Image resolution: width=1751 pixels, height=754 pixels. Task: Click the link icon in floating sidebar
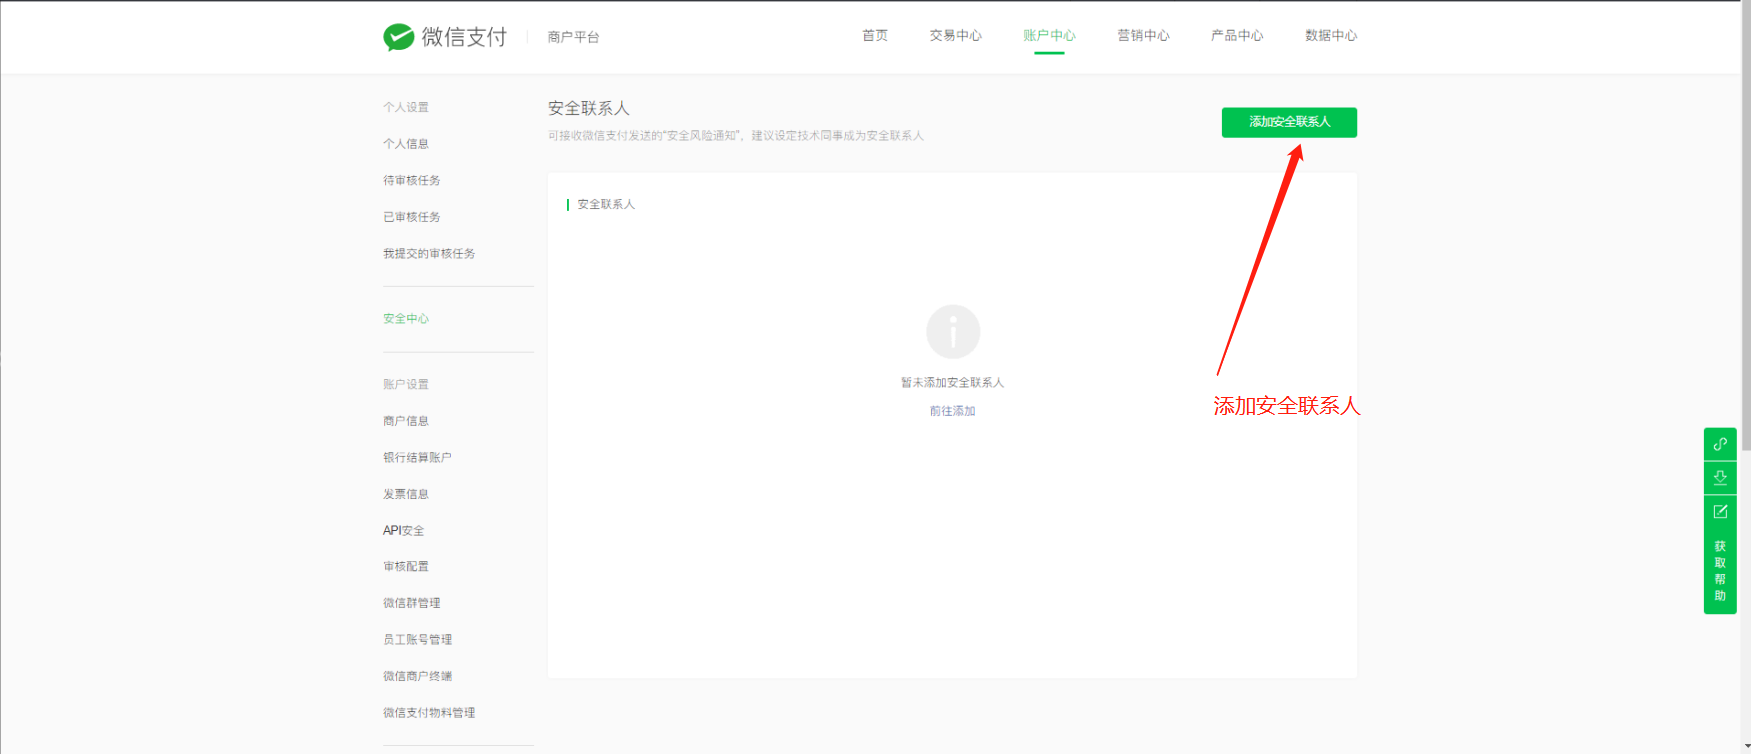(1720, 444)
